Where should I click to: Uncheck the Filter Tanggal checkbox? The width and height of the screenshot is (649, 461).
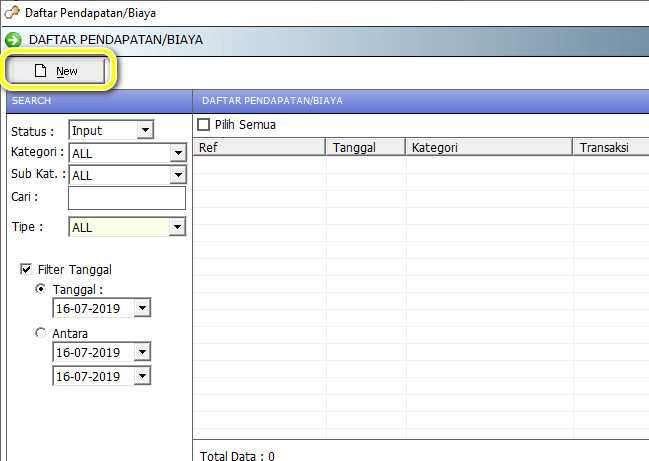27,269
